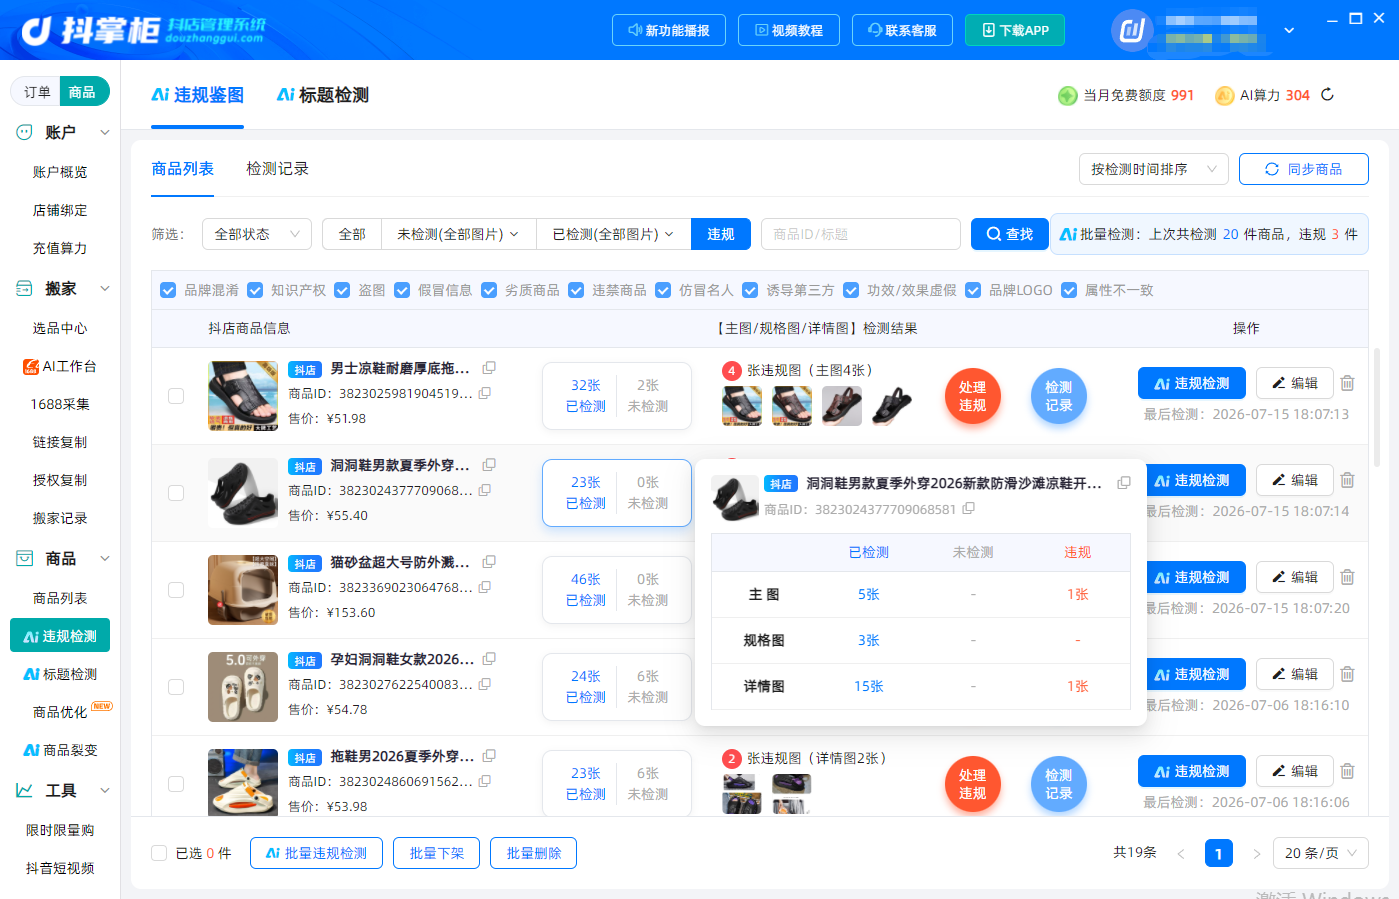Click the 当月免费额度 green coin icon
Viewport: 1399px width, 899px height.
(1067, 95)
